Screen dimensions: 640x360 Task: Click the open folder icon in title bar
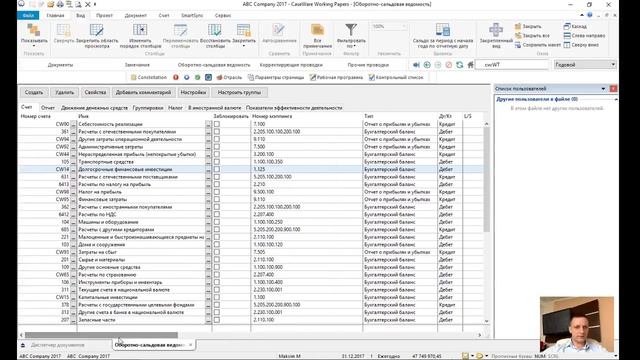point(50,4)
